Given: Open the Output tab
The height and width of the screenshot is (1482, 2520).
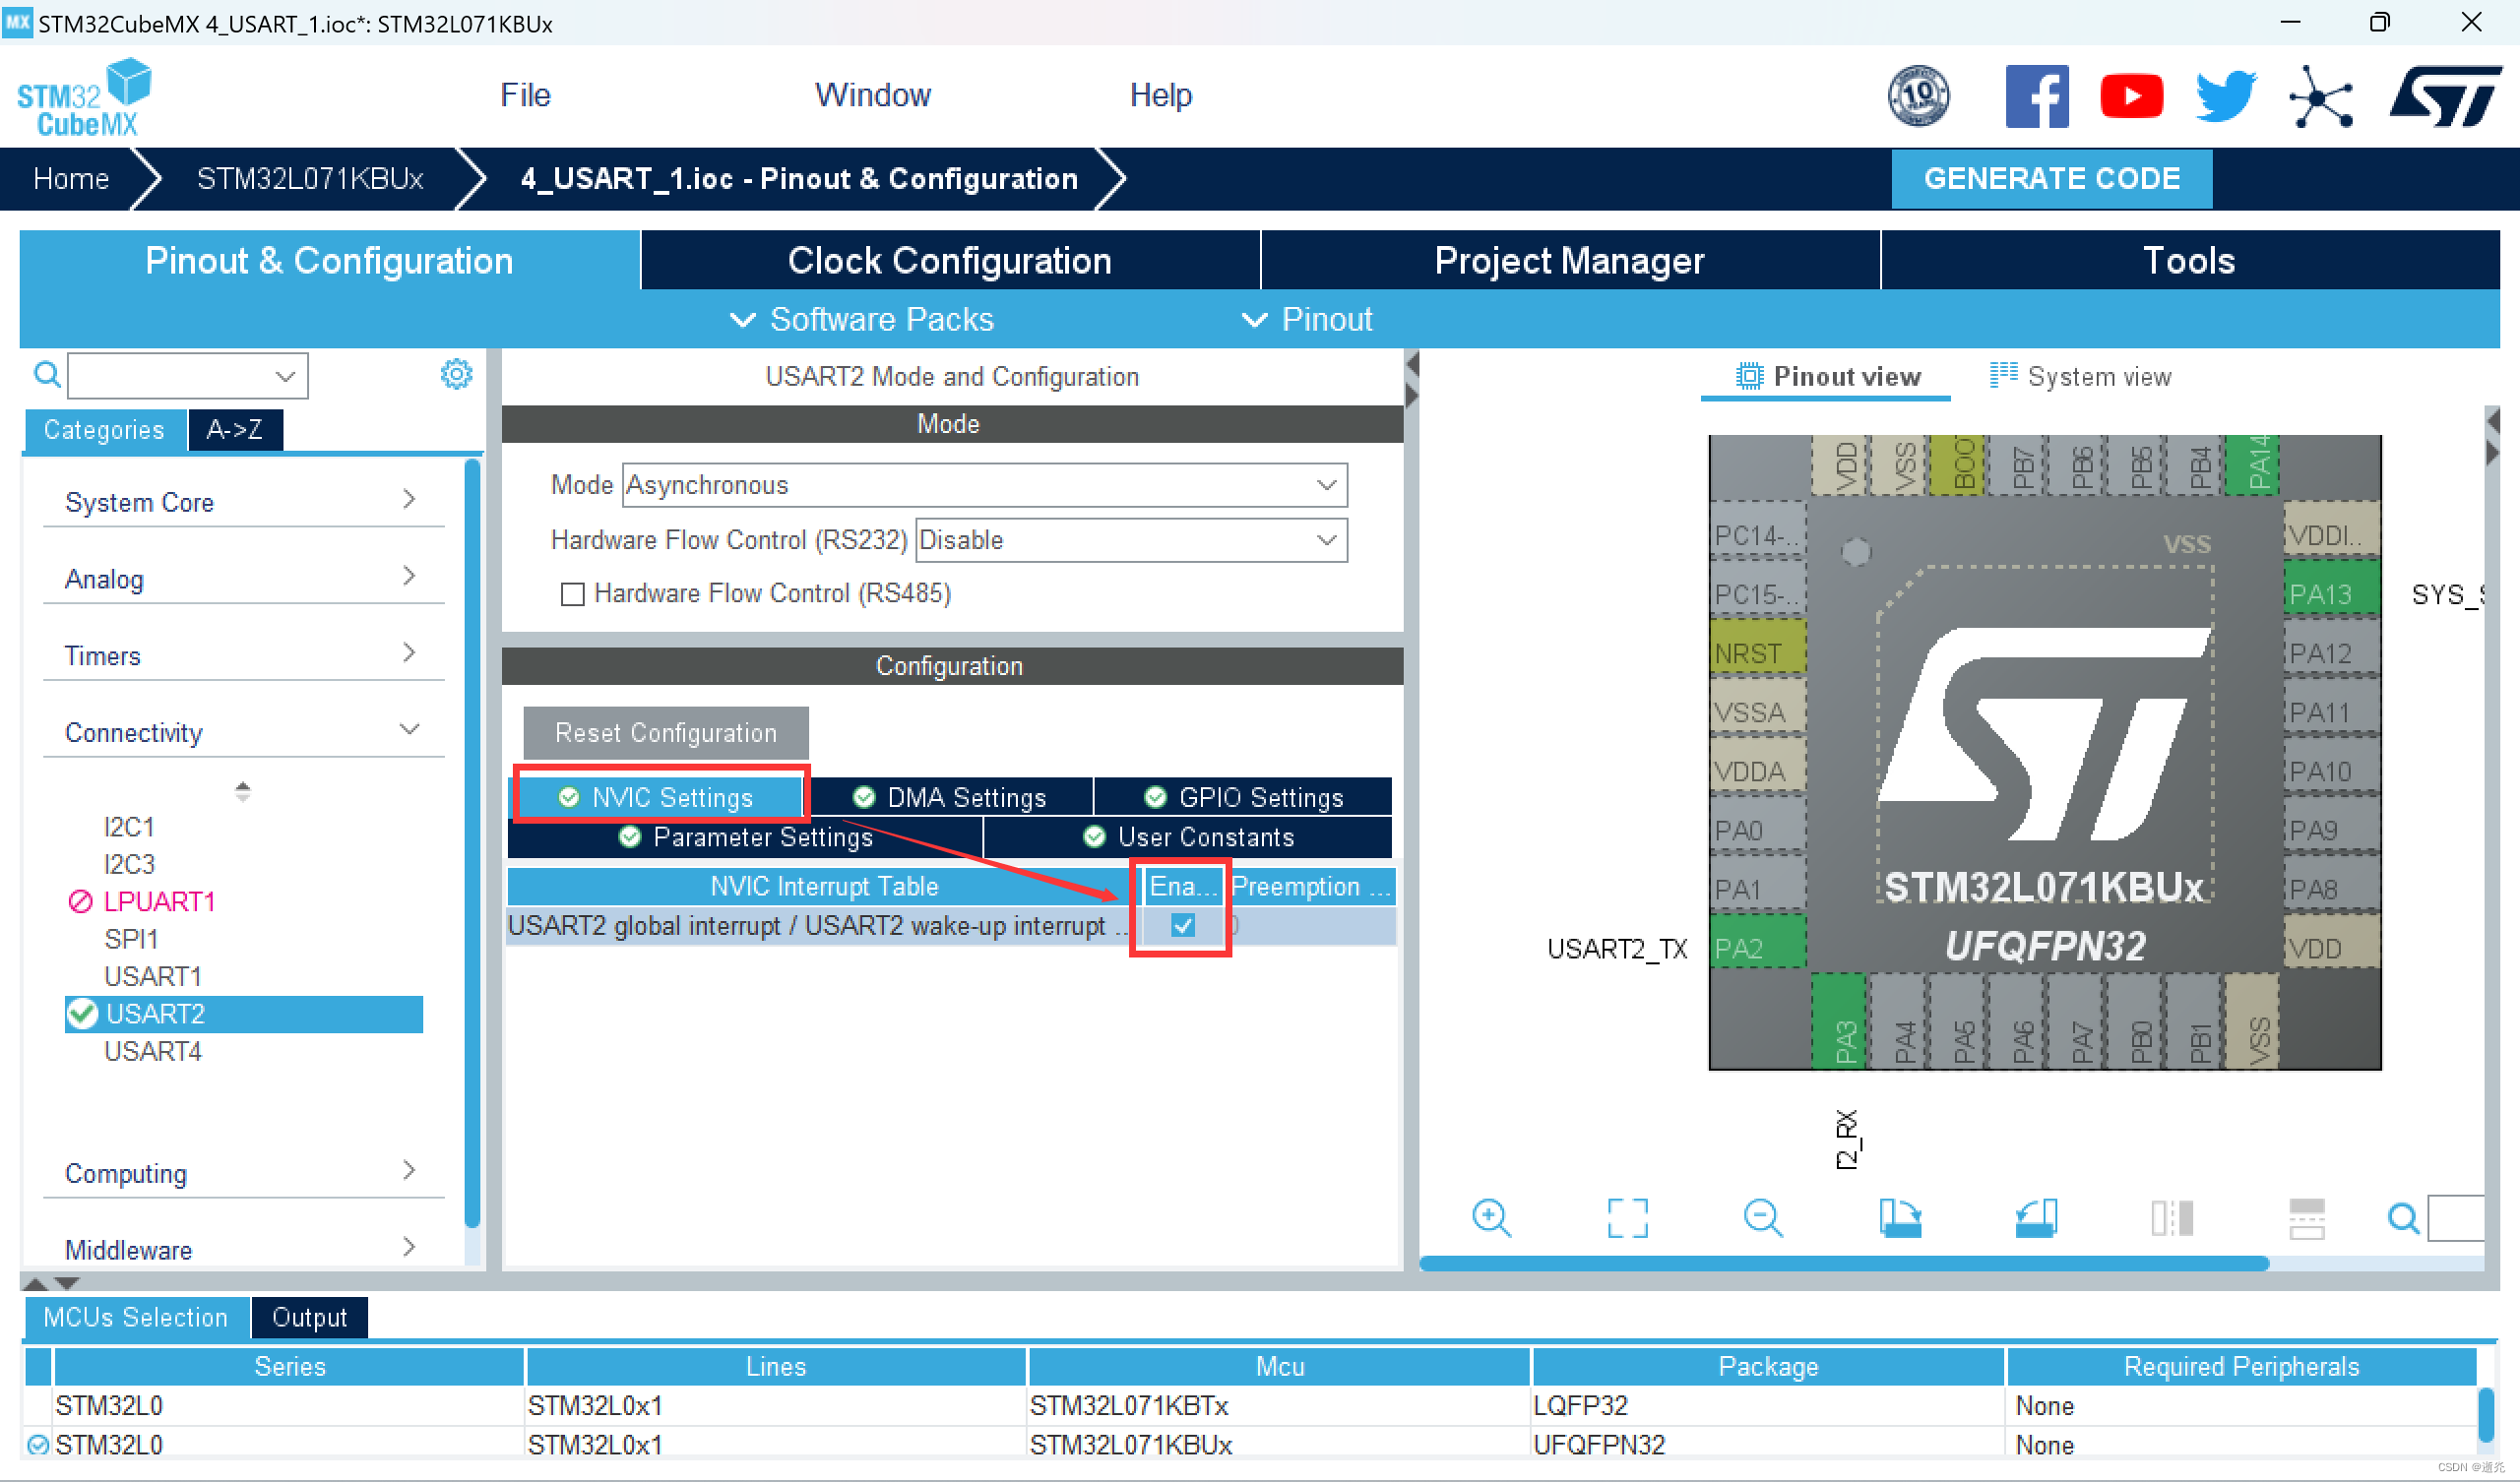Looking at the screenshot, I should click(309, 1317).
